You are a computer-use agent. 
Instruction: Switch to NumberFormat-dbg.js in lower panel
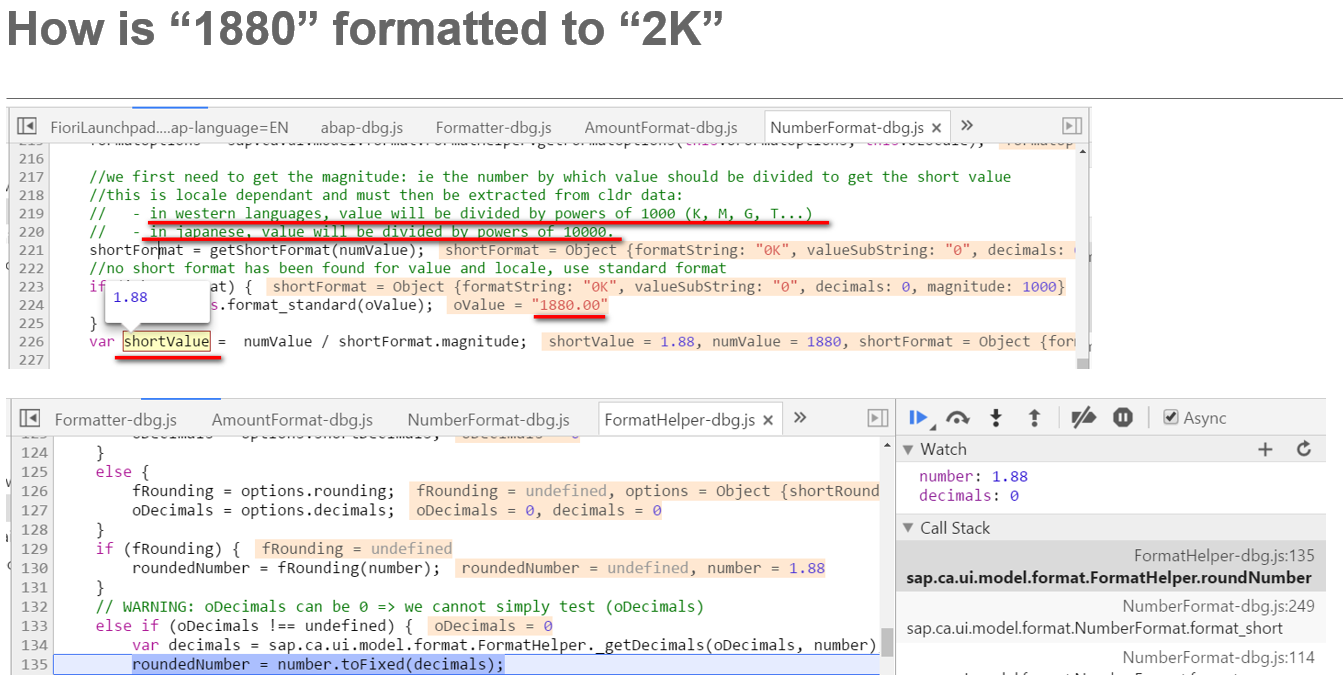tap(489, 420)
